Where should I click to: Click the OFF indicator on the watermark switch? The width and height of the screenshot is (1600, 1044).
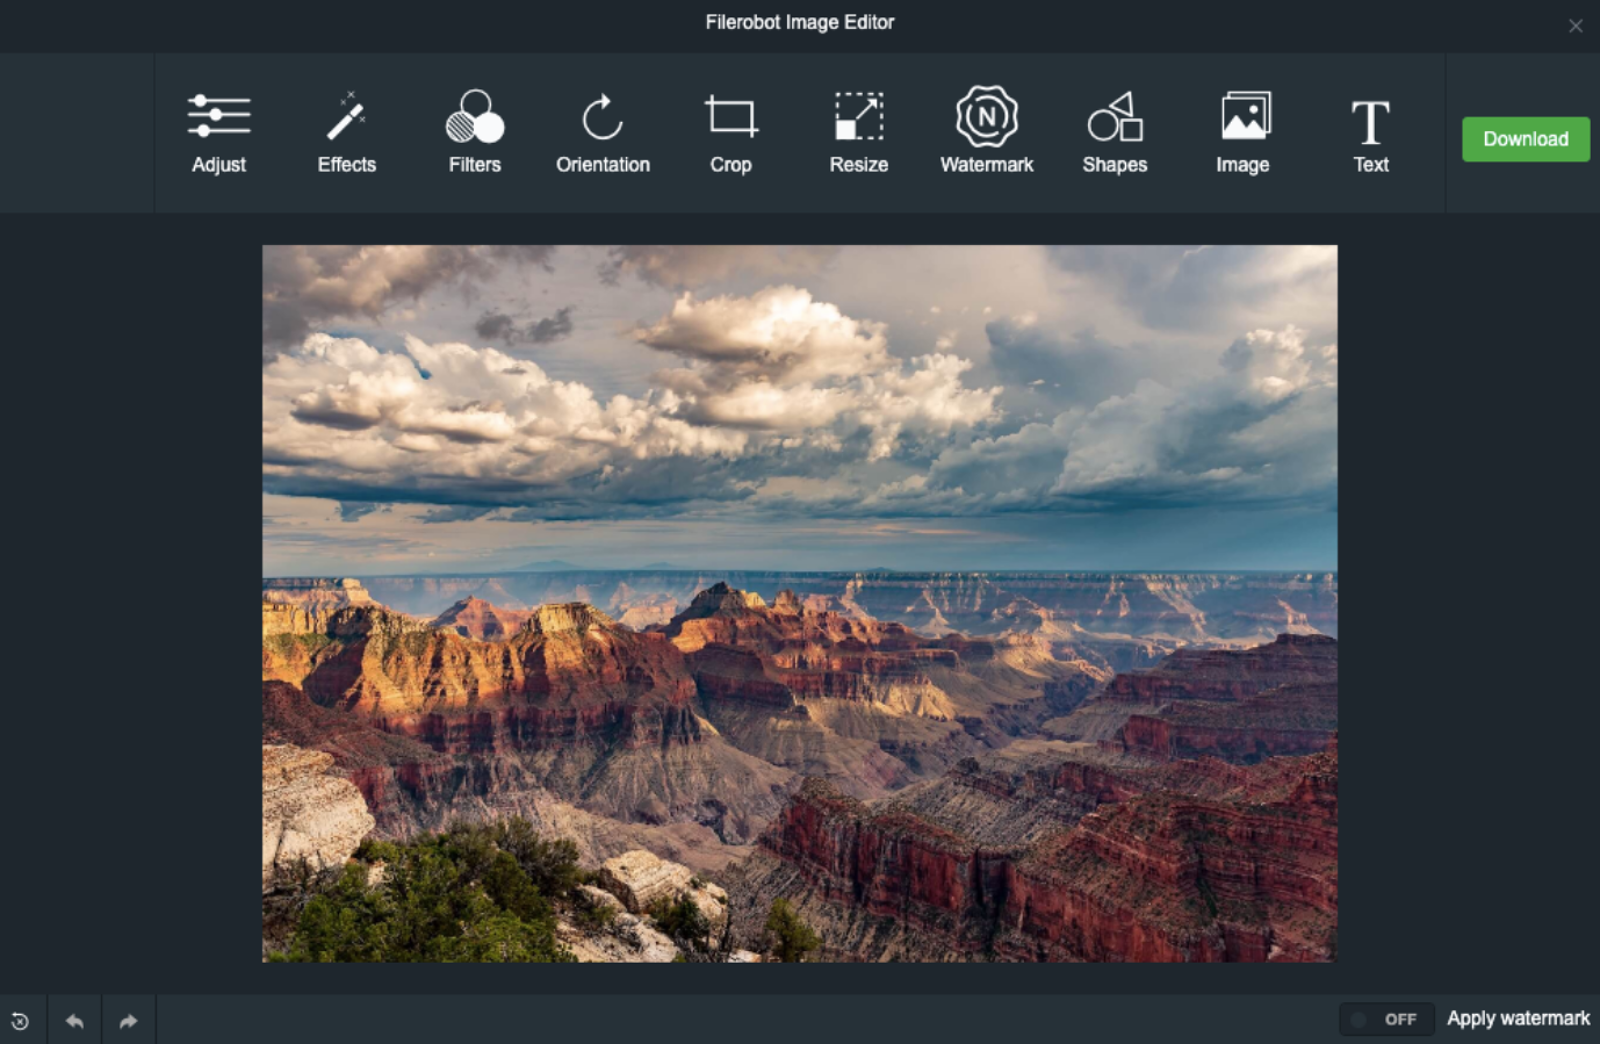pyautogui.click(x=1400, y=1018)
